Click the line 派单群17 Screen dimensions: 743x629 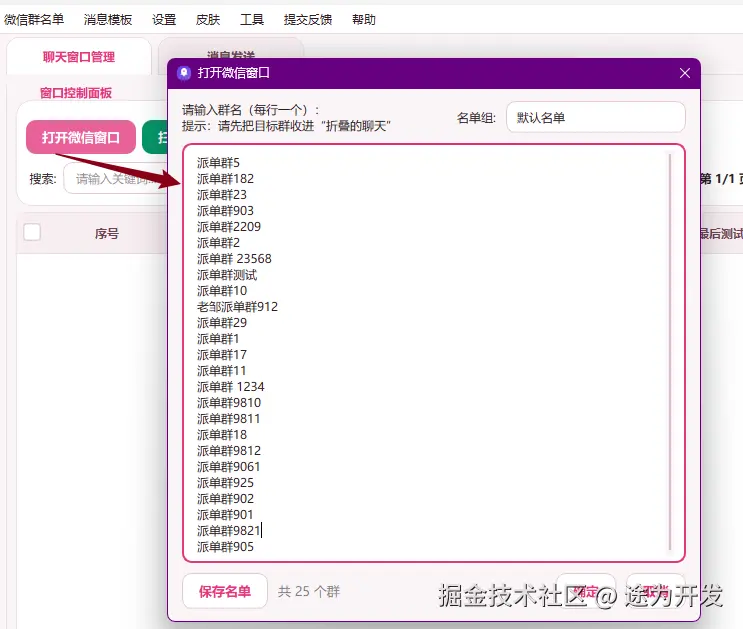click(x=222, y=355)
